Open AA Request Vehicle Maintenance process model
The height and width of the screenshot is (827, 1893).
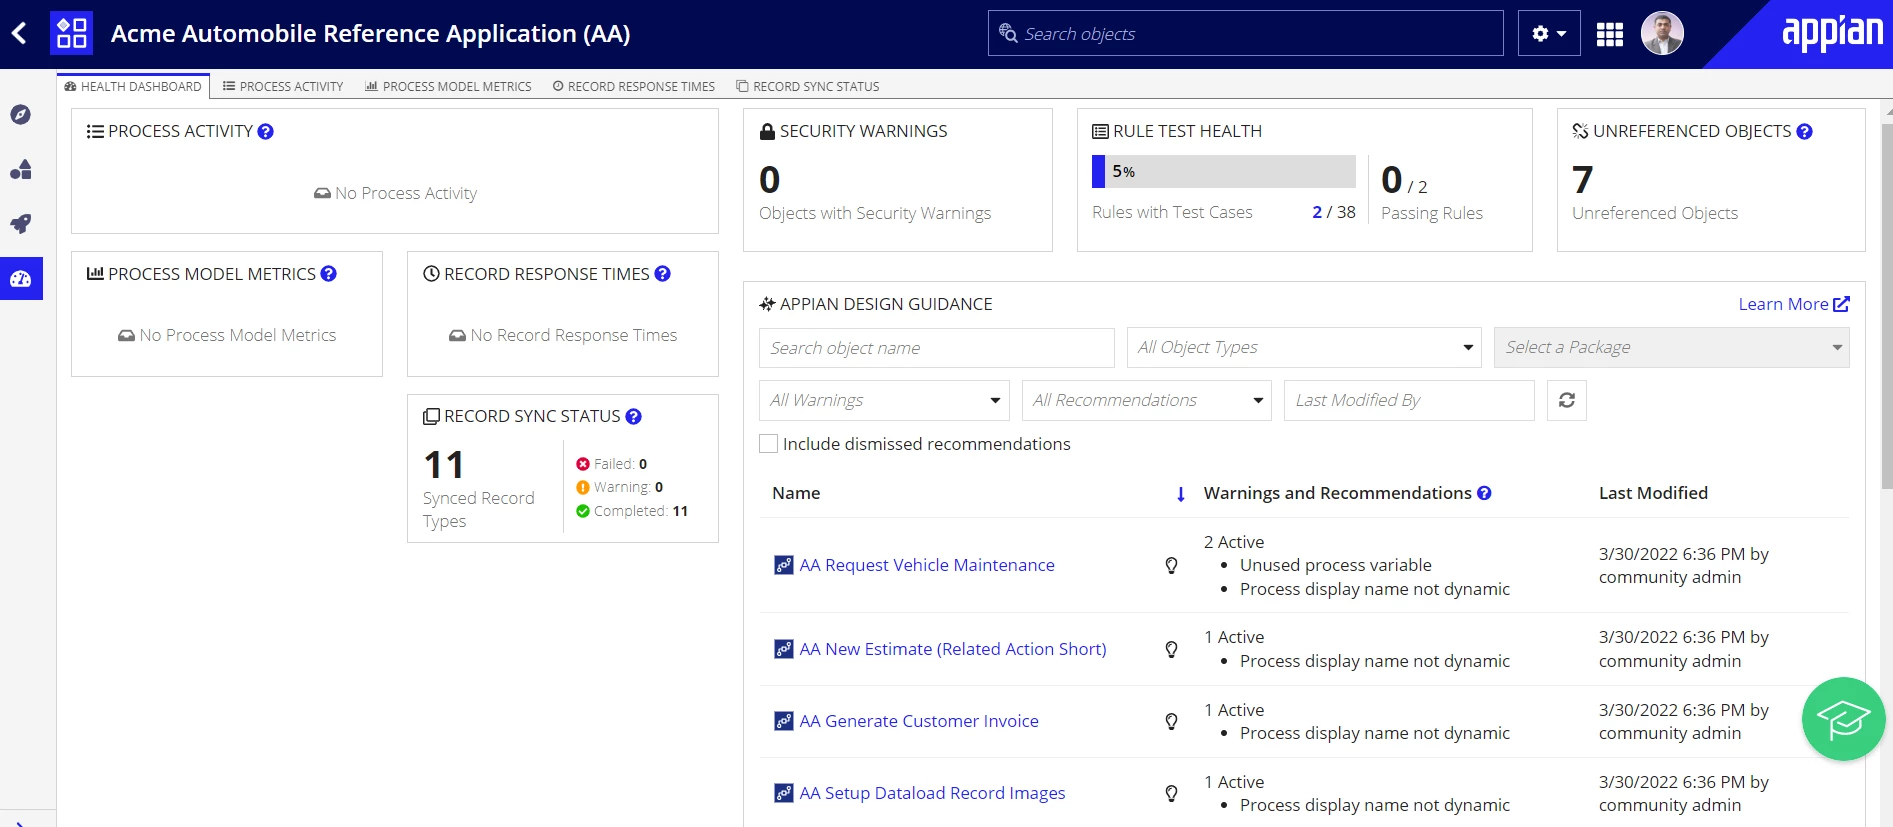(927, 565)
